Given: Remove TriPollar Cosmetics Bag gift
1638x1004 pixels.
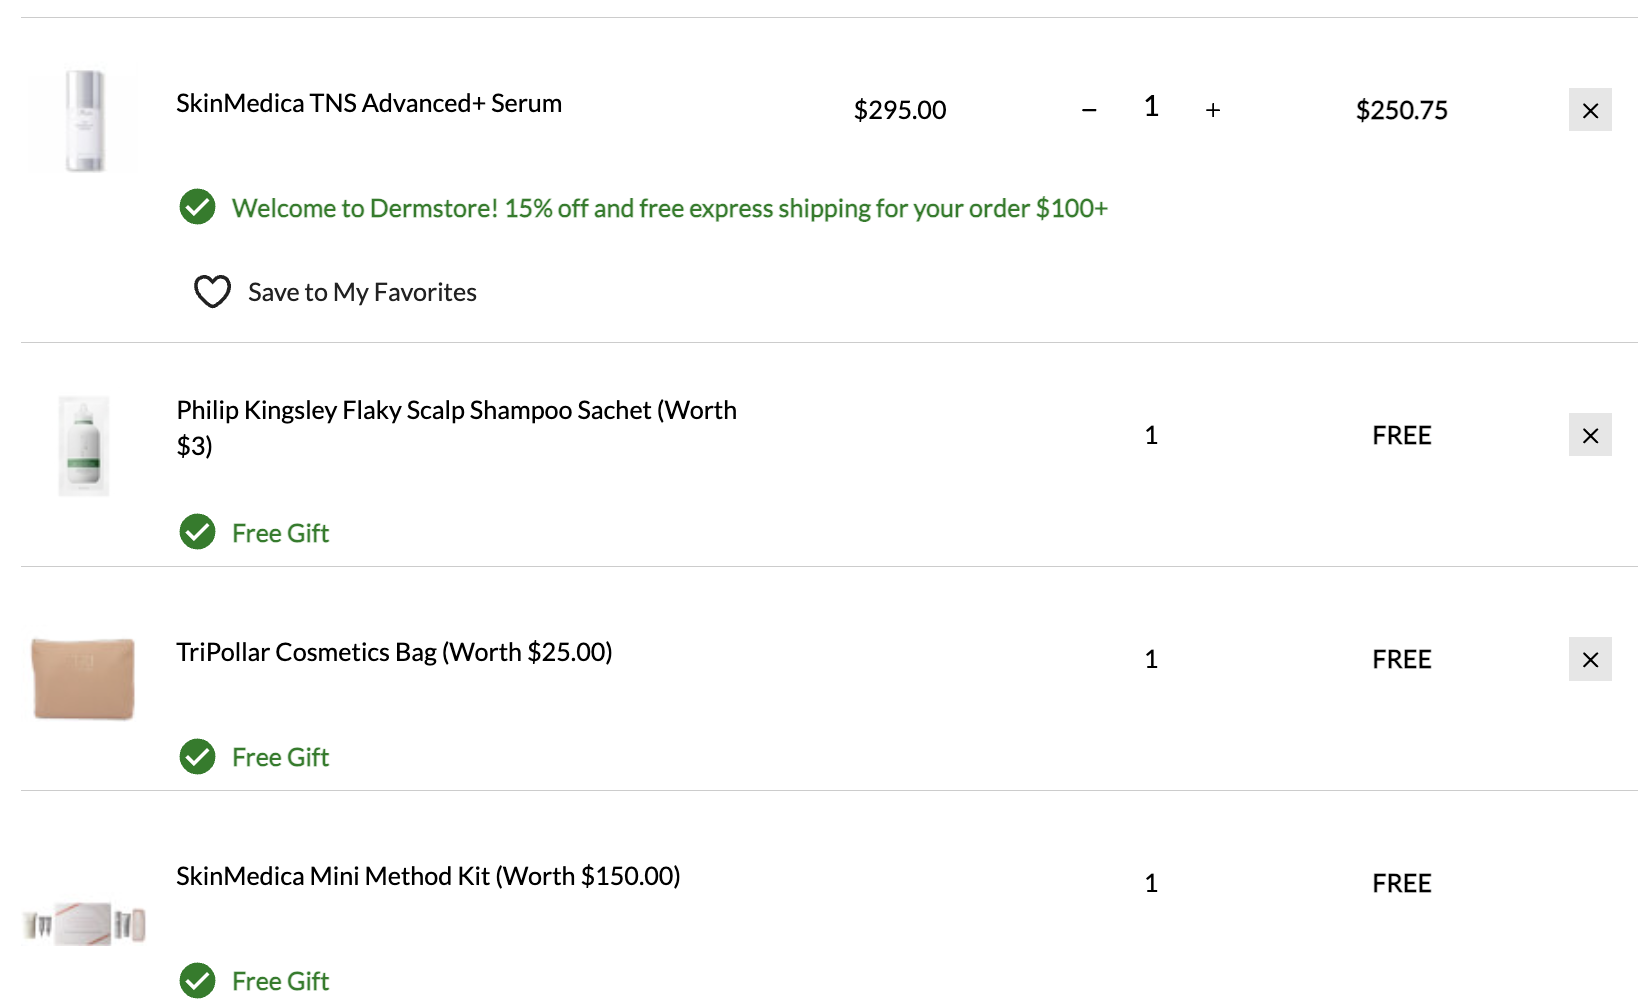Looking at the screenshot, I should pyautogui.click(x=1590, y=659).
